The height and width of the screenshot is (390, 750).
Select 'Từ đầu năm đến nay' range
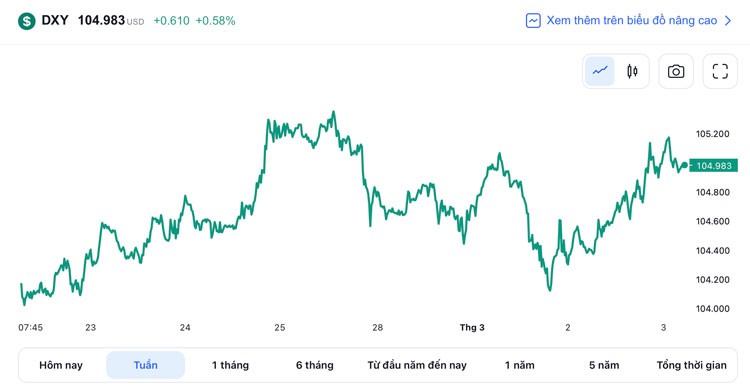(x=417, y=365)
